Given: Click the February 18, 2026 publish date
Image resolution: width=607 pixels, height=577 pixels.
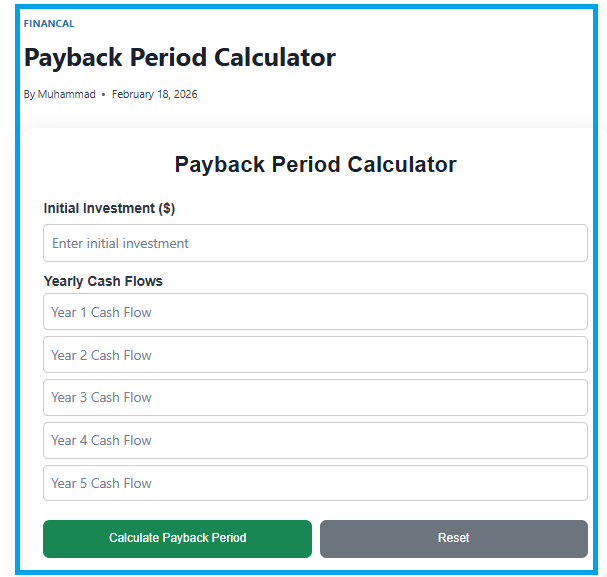Looking at the screenshot, I should point(154,94).
